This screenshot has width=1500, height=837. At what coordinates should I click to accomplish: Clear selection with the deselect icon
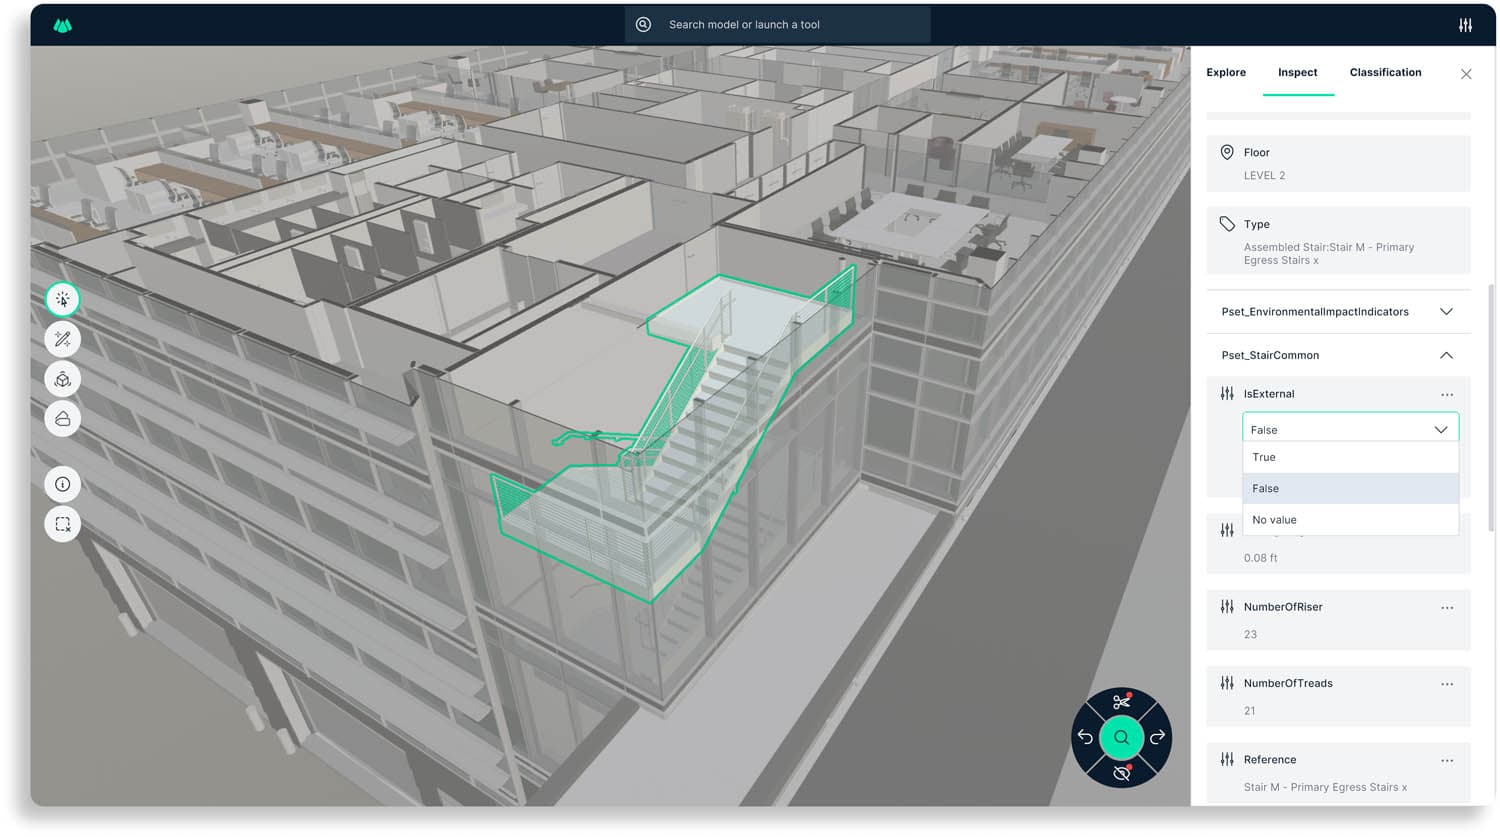62,523
